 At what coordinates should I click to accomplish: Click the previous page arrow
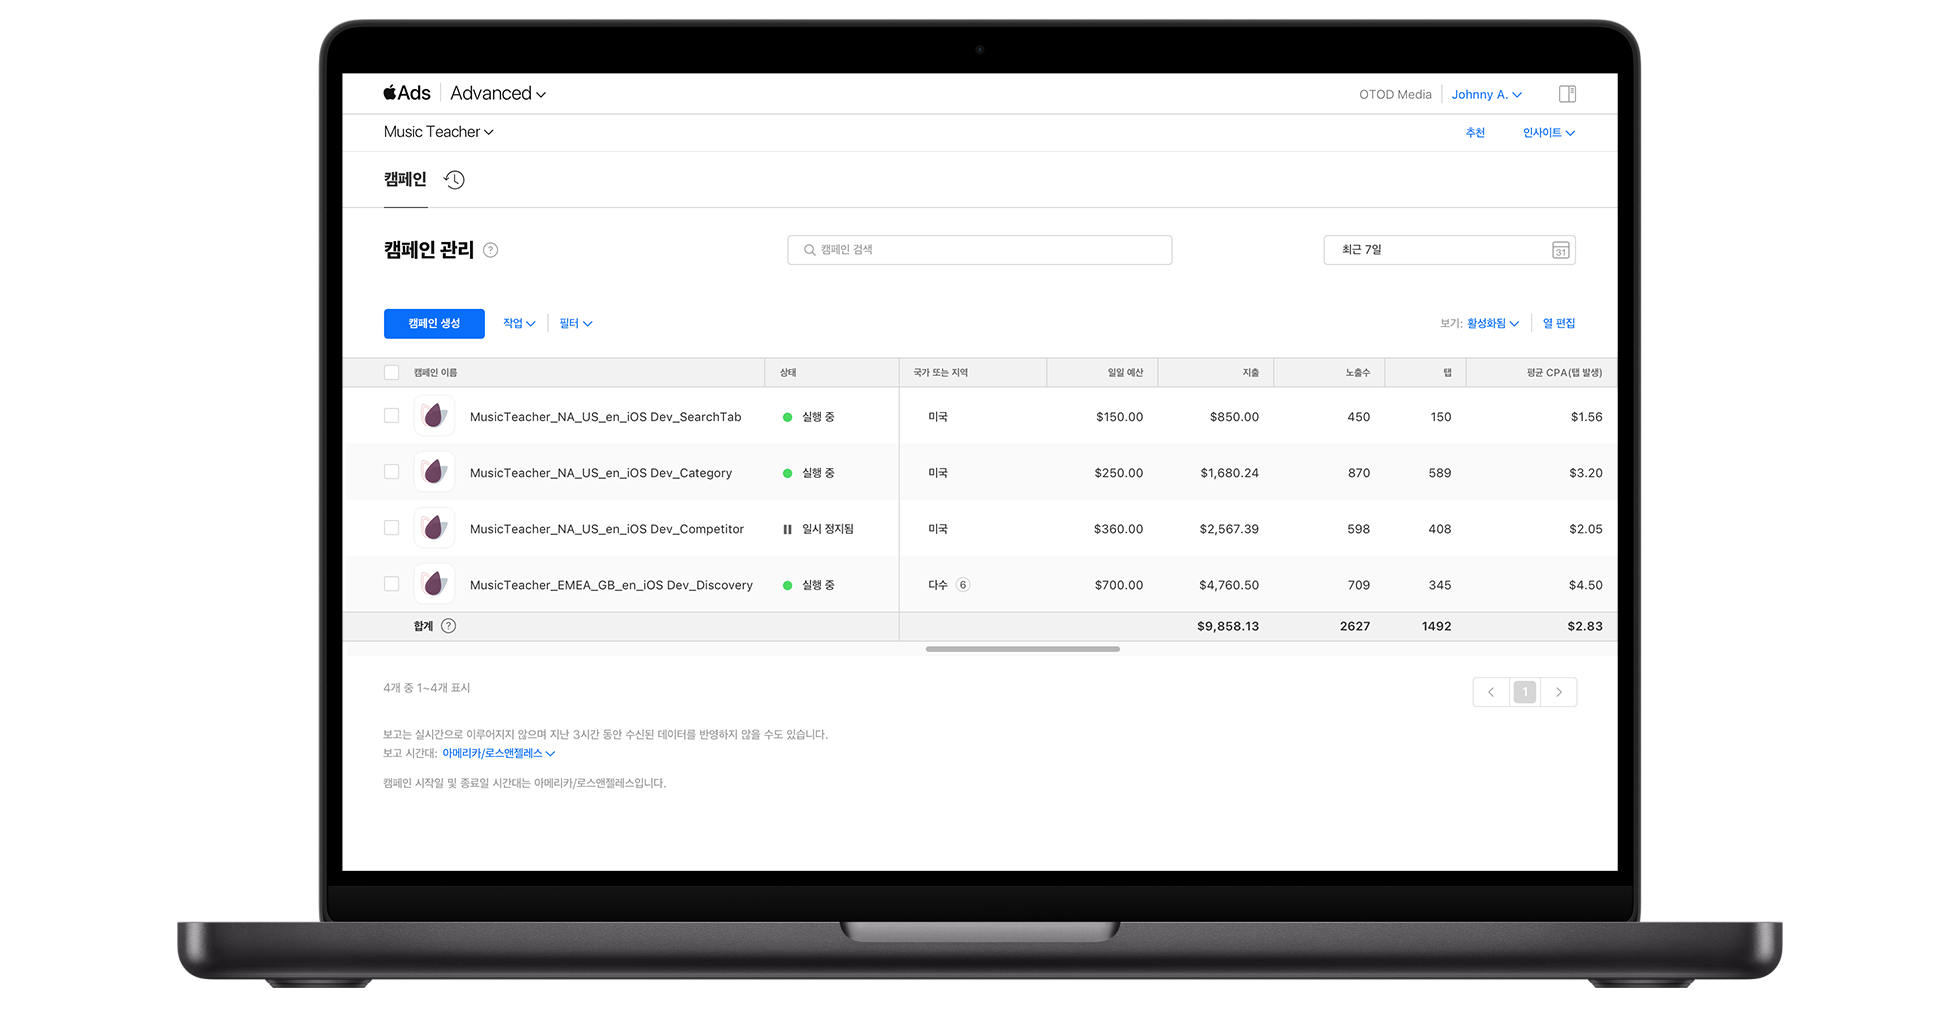tap(1491, 692)
